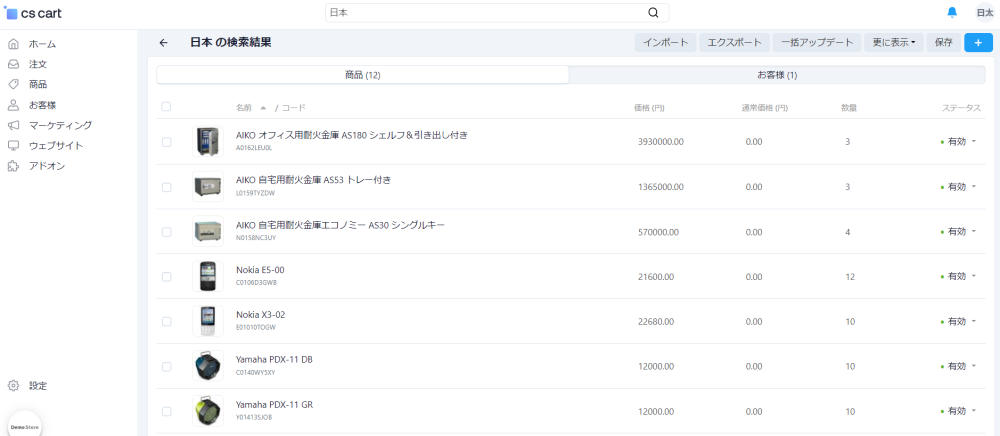
Task: Click the blue plus add button
Action: (978, 43)
